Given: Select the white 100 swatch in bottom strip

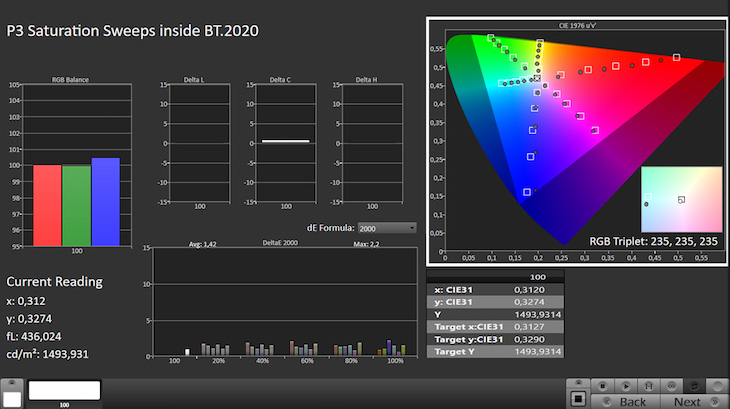Looking at the screenshot, I should click(x=64, y=390).
